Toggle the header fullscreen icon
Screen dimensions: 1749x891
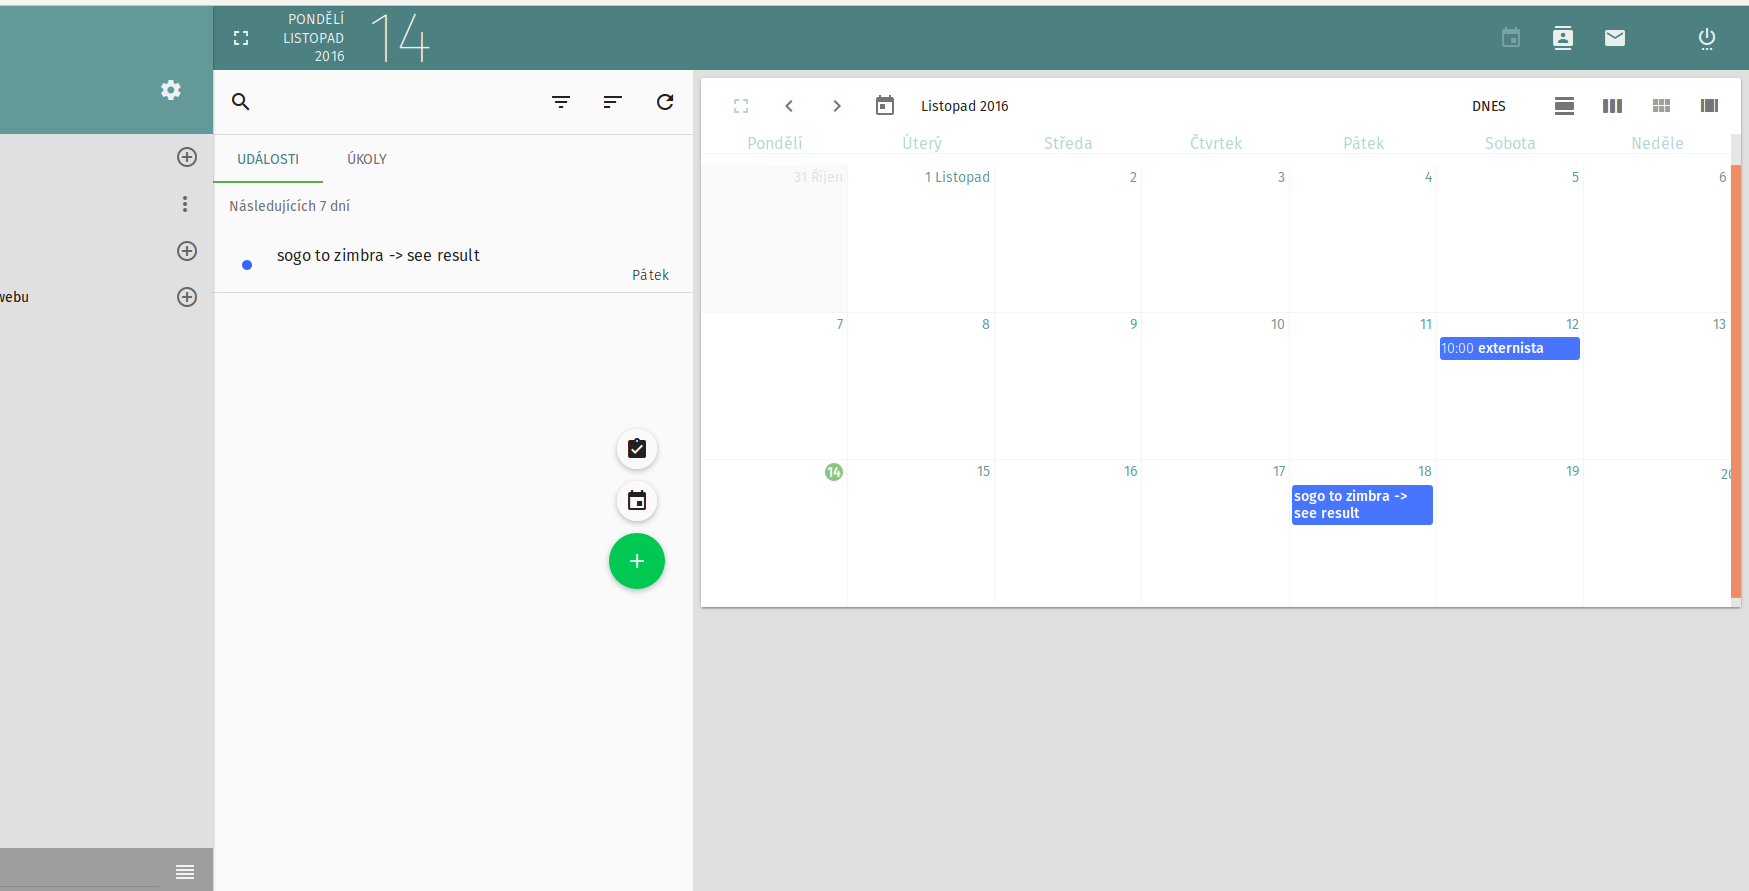point(241,38)
